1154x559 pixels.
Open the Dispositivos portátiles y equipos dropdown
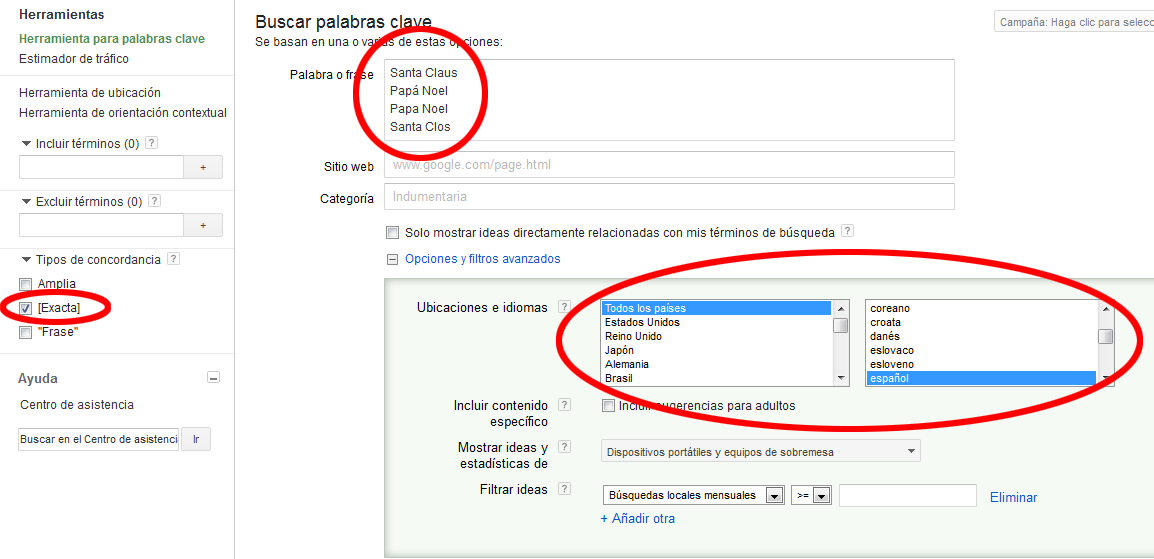tap(761, 452)
